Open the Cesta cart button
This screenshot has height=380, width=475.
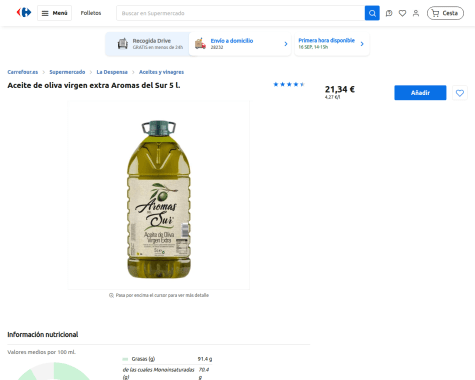tap(445, 13)
